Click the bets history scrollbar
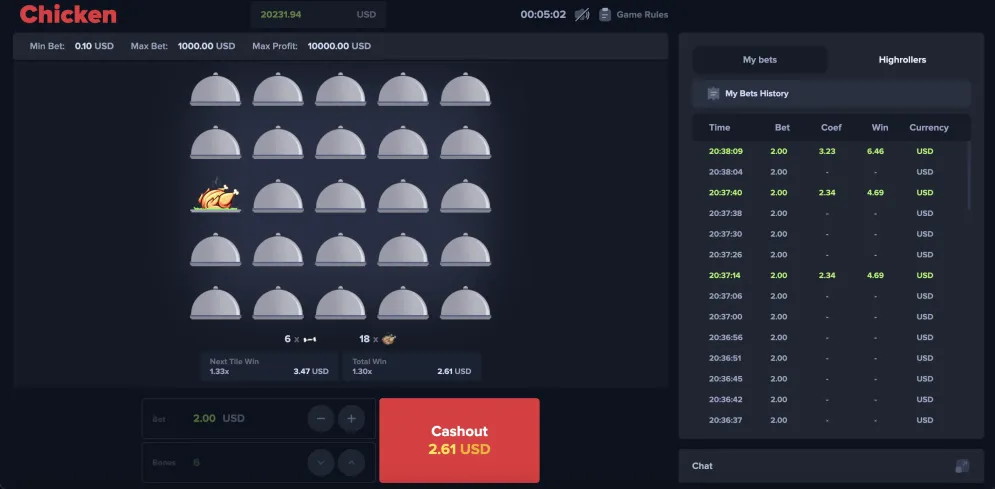Image resolution: width=995 pixels, height=489 pixels. pos(968,176)
